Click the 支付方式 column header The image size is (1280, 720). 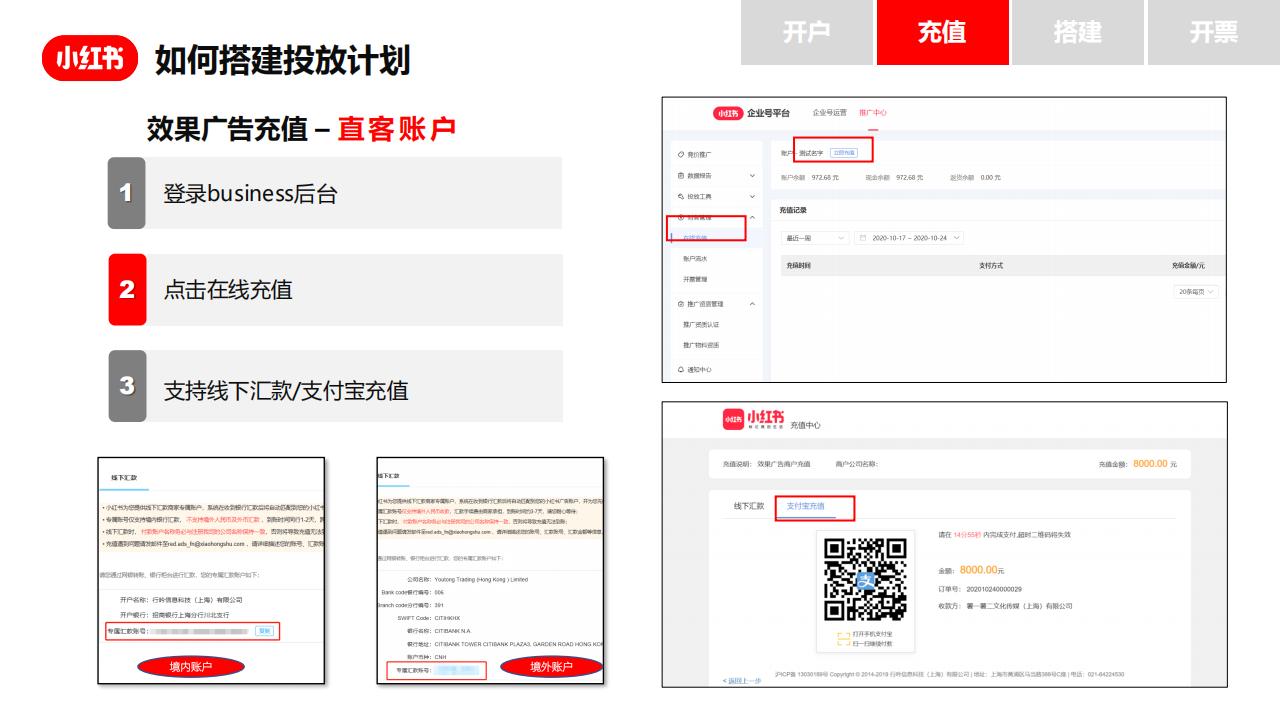(x=991, y=265)
